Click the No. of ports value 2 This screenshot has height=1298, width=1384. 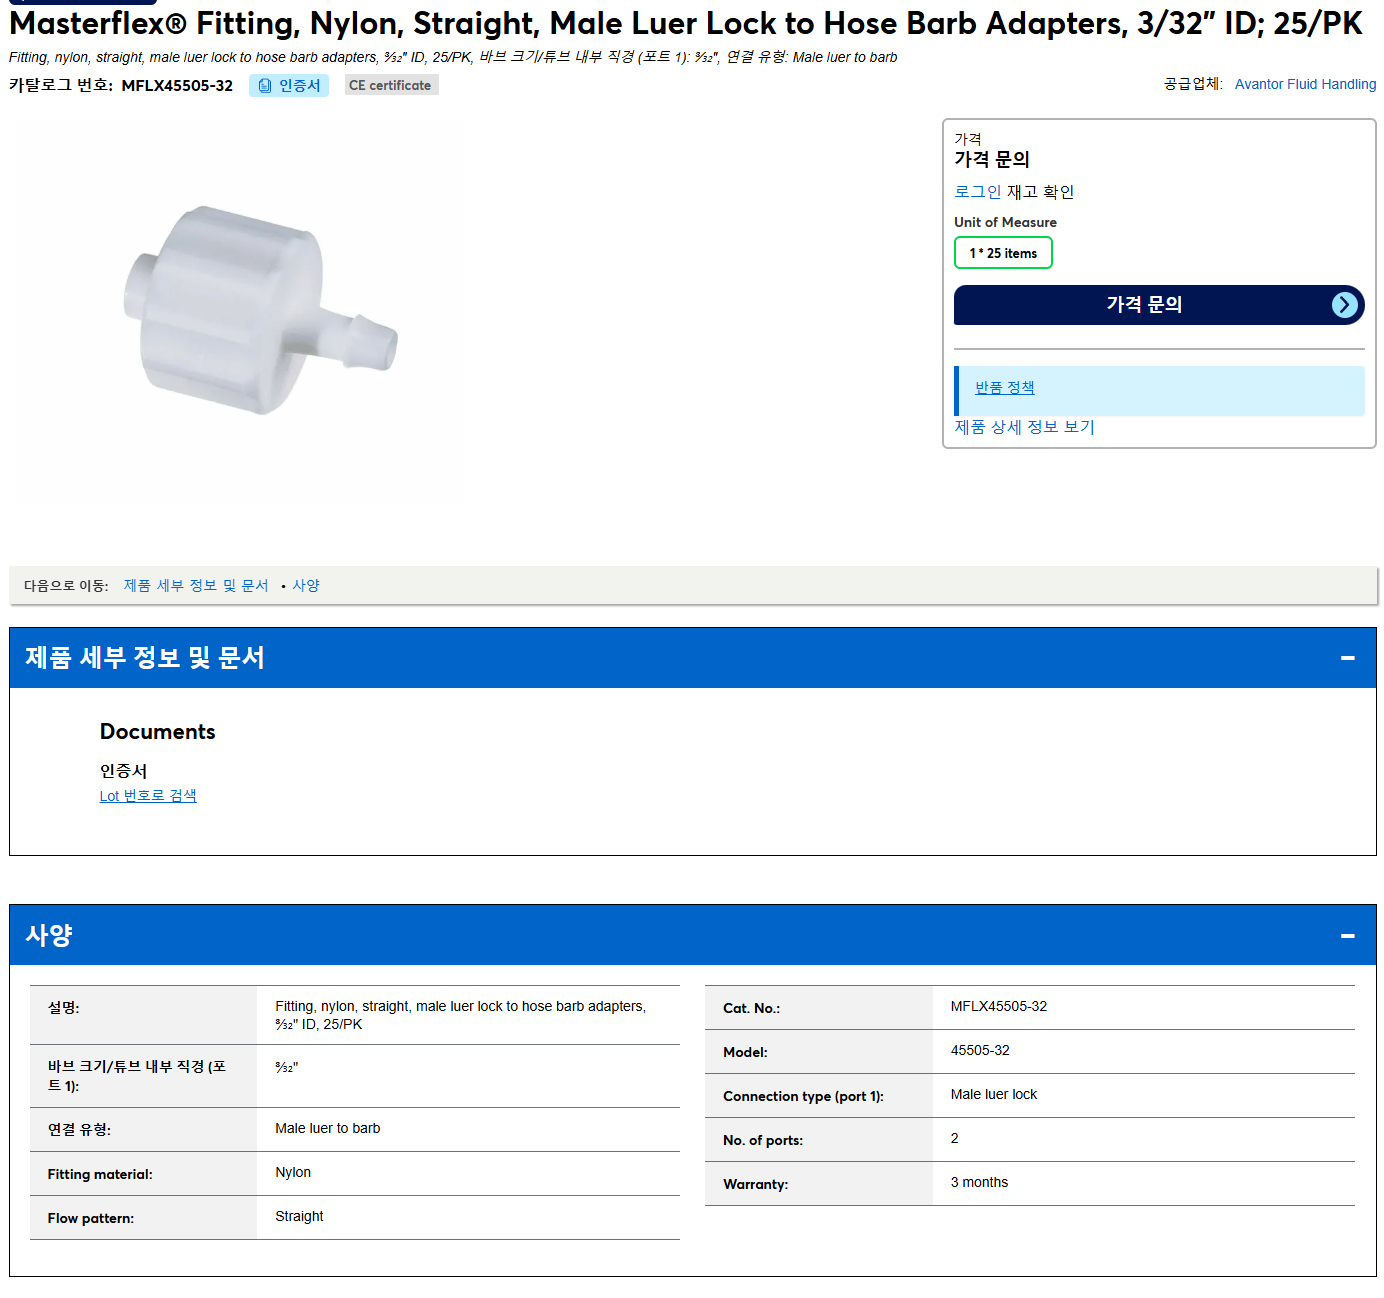pyautogui.click(x=955, y=1138)
